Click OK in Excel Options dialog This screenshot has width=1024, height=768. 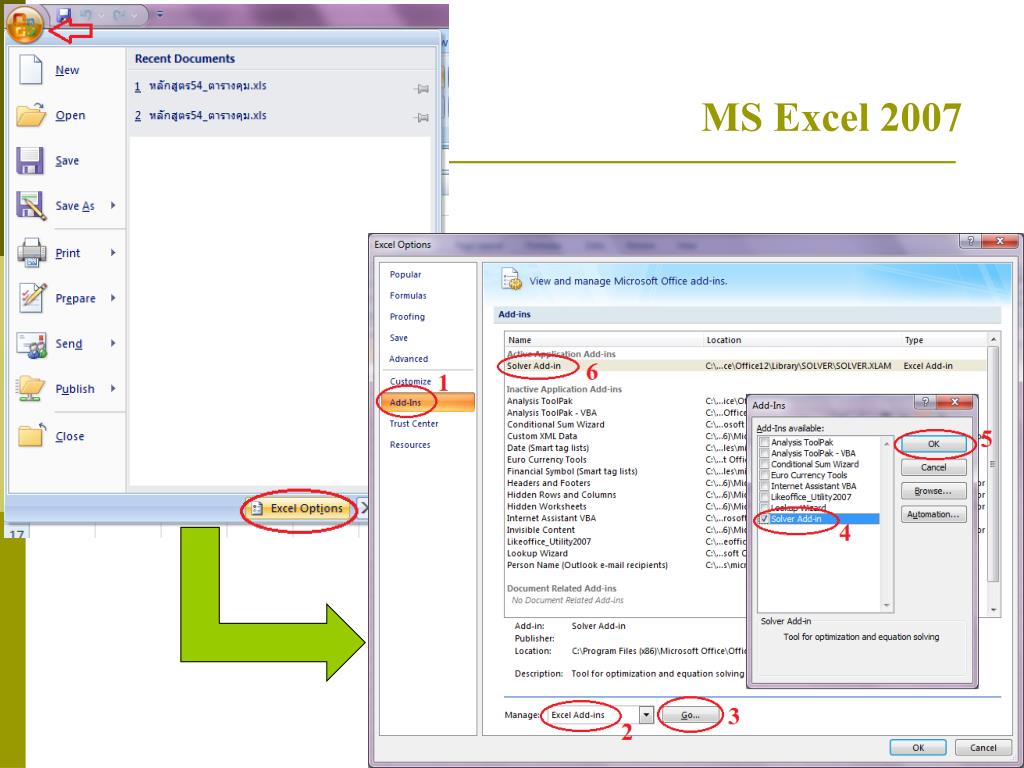918,748
